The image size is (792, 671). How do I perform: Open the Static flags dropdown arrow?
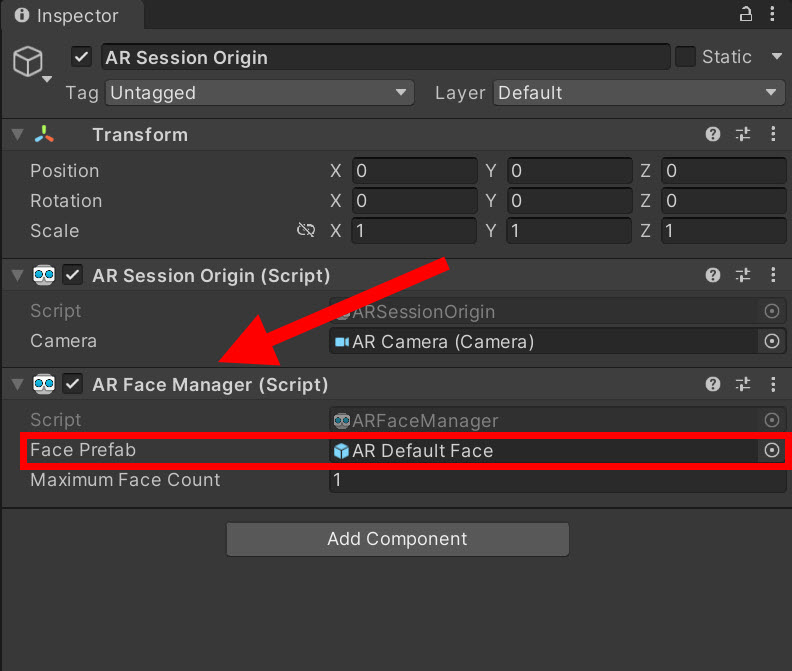[777, 57]
